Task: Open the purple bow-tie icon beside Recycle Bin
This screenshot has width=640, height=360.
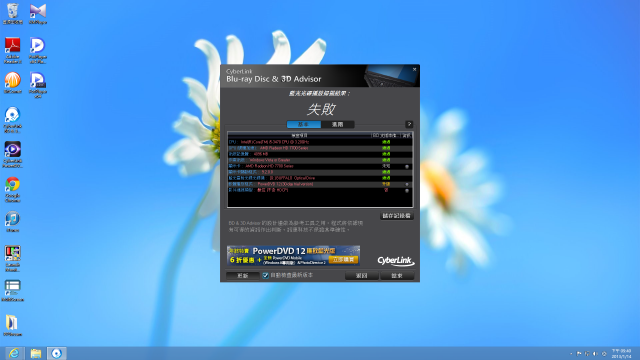Action: point(38,13)
